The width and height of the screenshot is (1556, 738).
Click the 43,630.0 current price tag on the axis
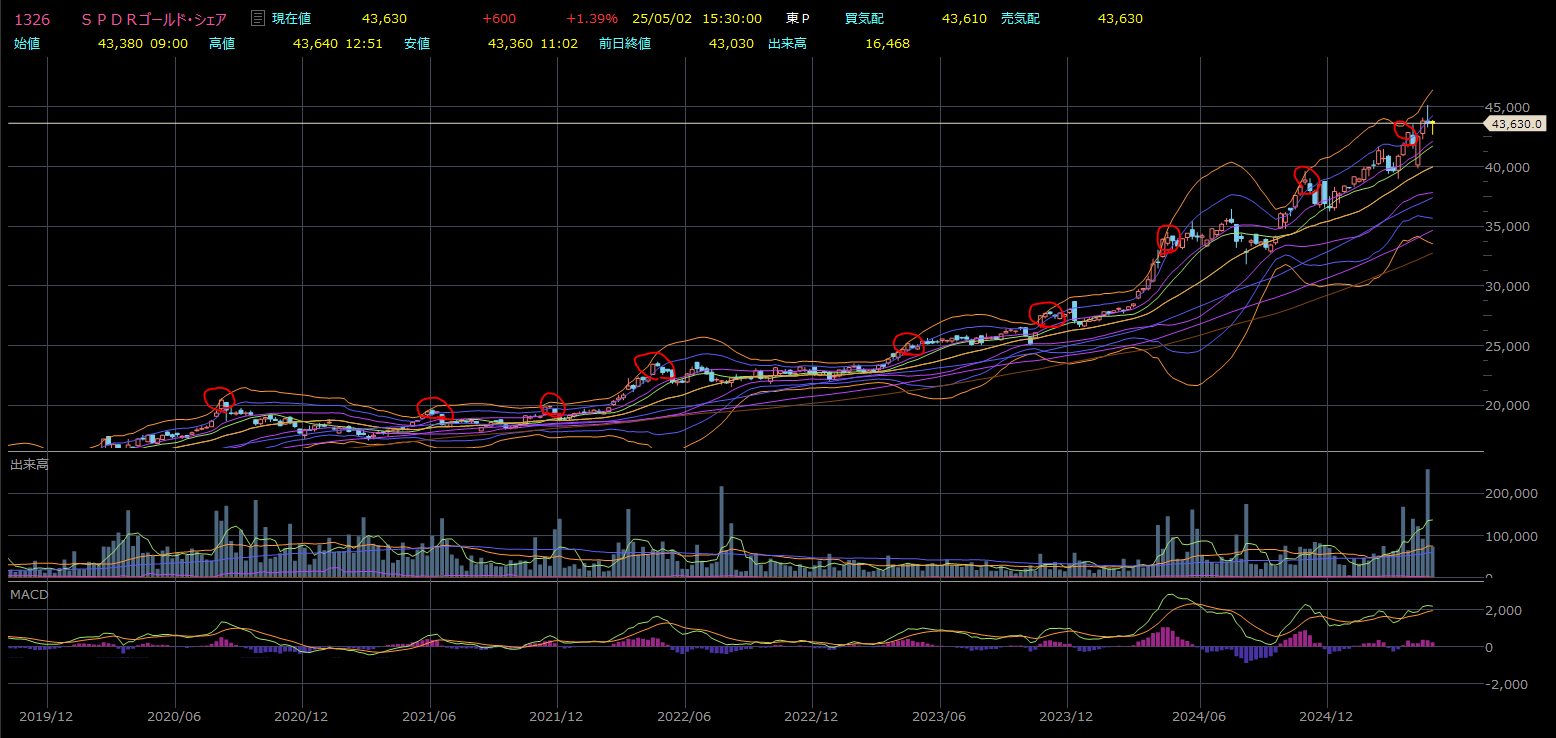click(1515, 124)
